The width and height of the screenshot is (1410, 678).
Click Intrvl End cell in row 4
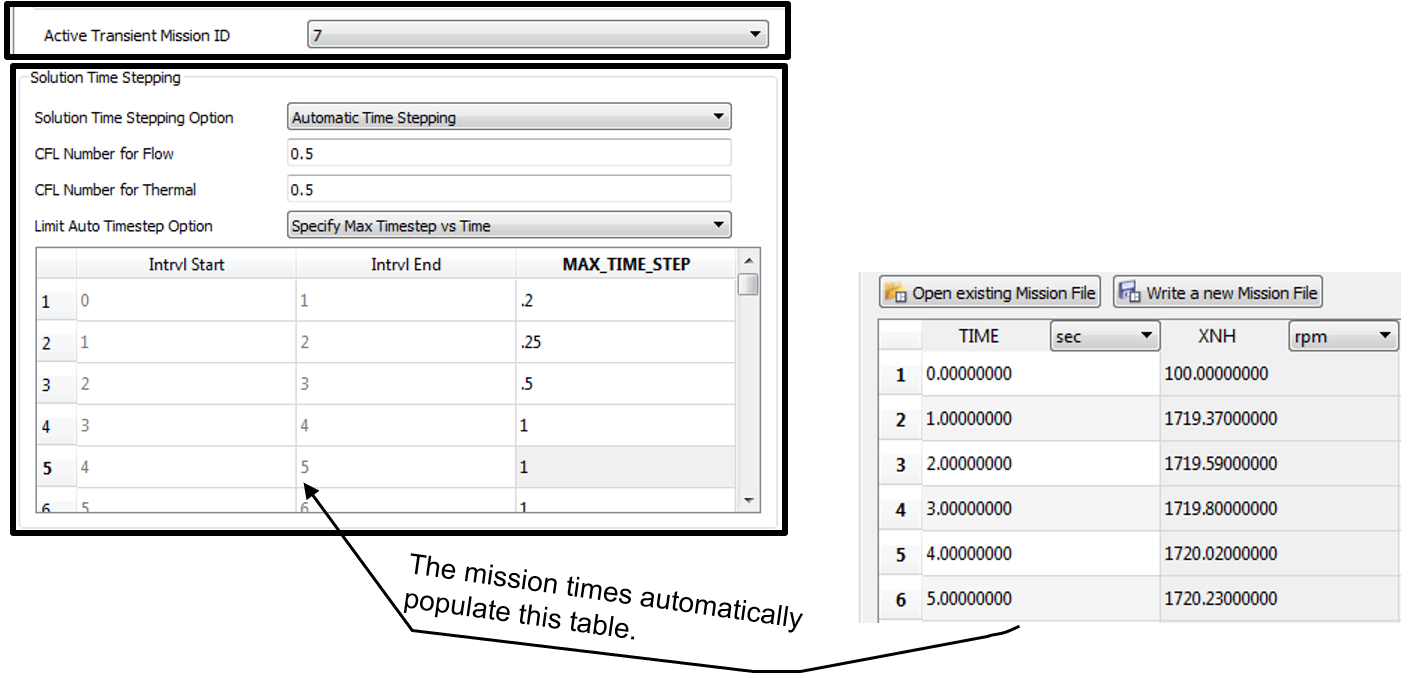(406, 426)
